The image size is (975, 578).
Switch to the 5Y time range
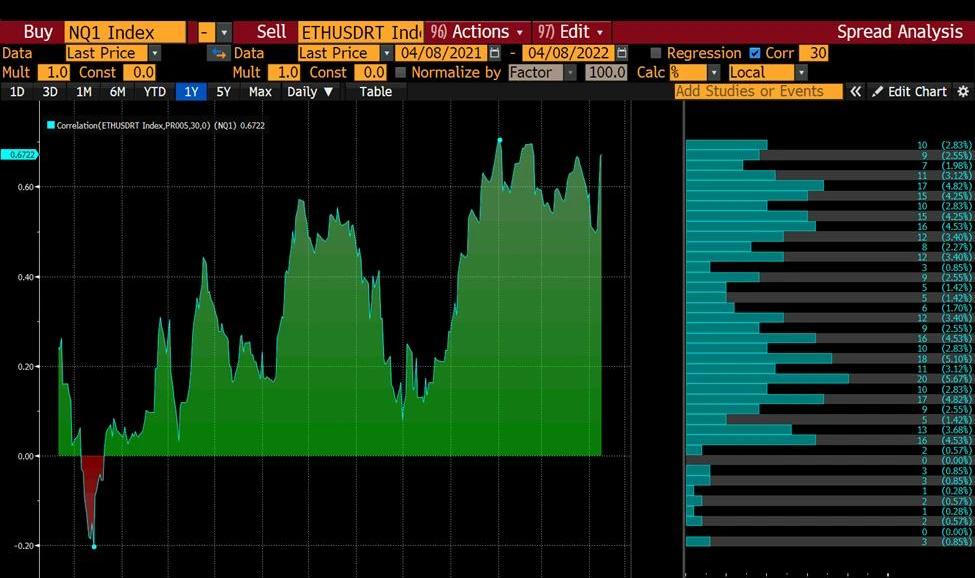[x=223, y=91]
